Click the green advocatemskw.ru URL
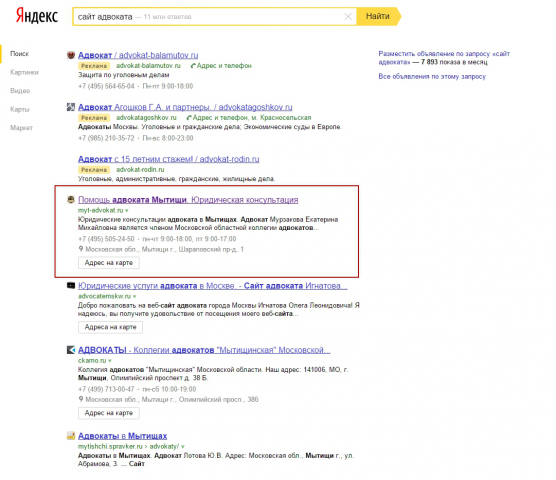The width and height of the screenshot is (556, 480). click(x=104, y=296)
